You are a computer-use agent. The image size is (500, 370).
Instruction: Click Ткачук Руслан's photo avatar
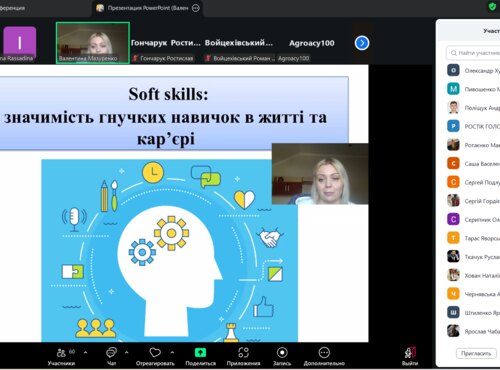click(x=453, y=257)
